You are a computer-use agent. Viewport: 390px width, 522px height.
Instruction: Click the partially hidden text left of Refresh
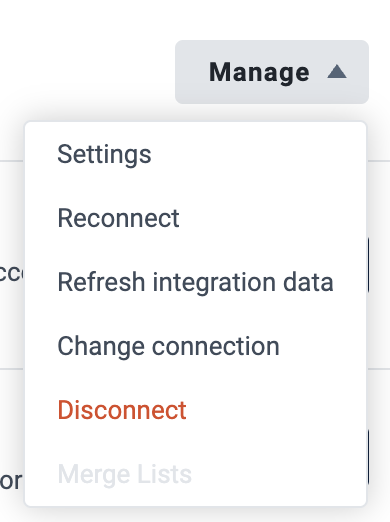tap(11, 273)
